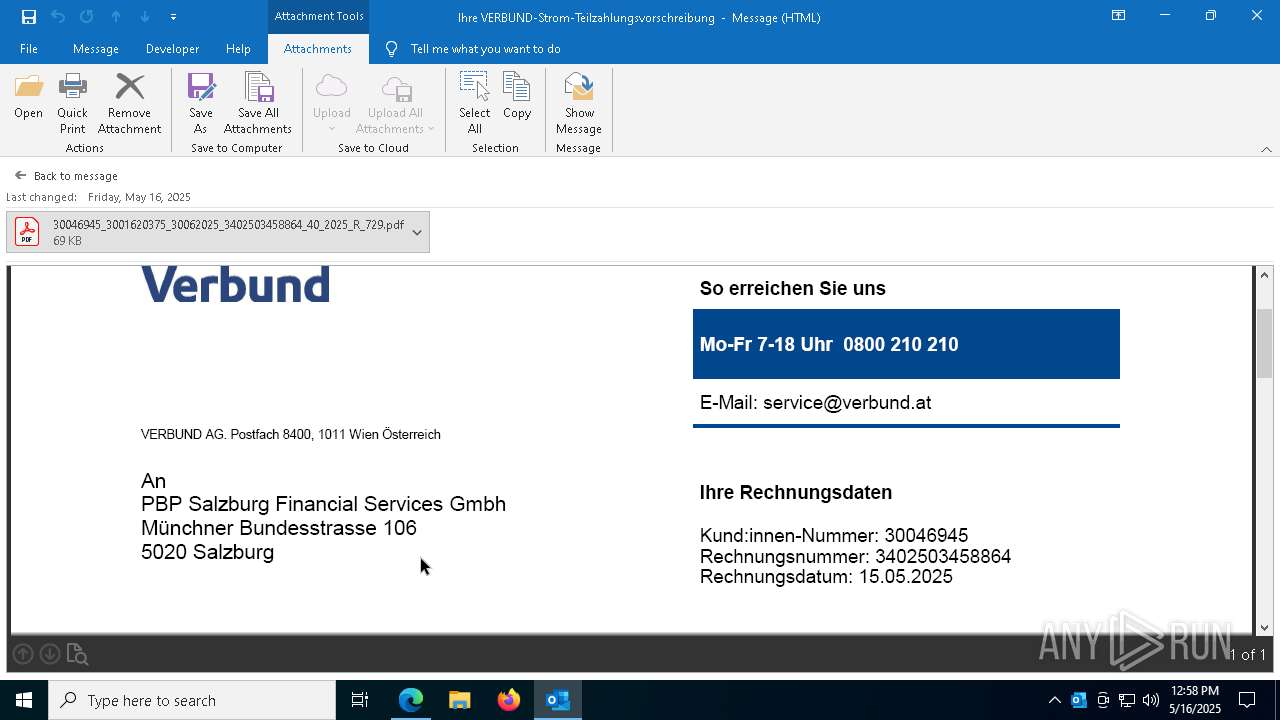Click Save As for the attachment

coord(200,104)
